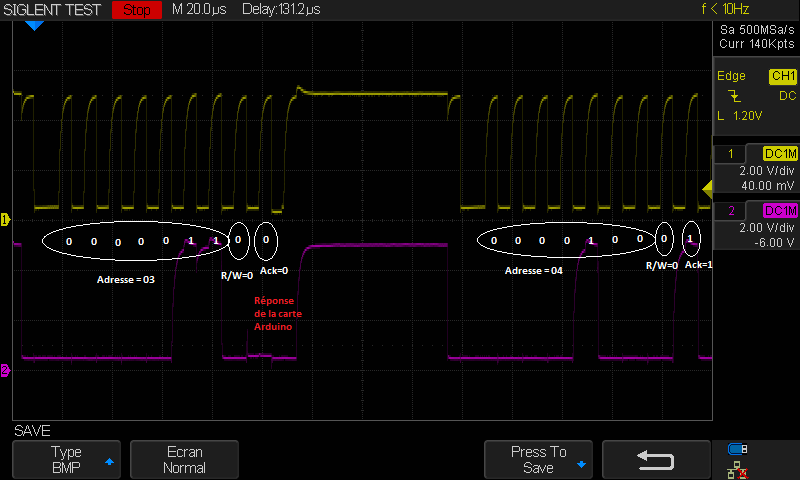The height and width of the screenshot is (480, 800).
Task: Toggle the channel 2 DC1M coupling badge
Action: click(780, 211)
